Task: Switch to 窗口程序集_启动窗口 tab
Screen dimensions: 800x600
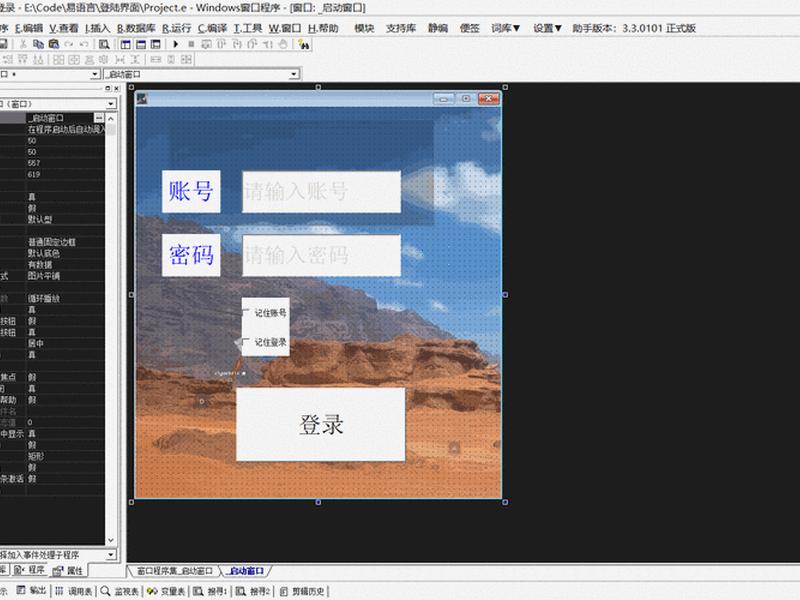Action: [x=174, y=571]
